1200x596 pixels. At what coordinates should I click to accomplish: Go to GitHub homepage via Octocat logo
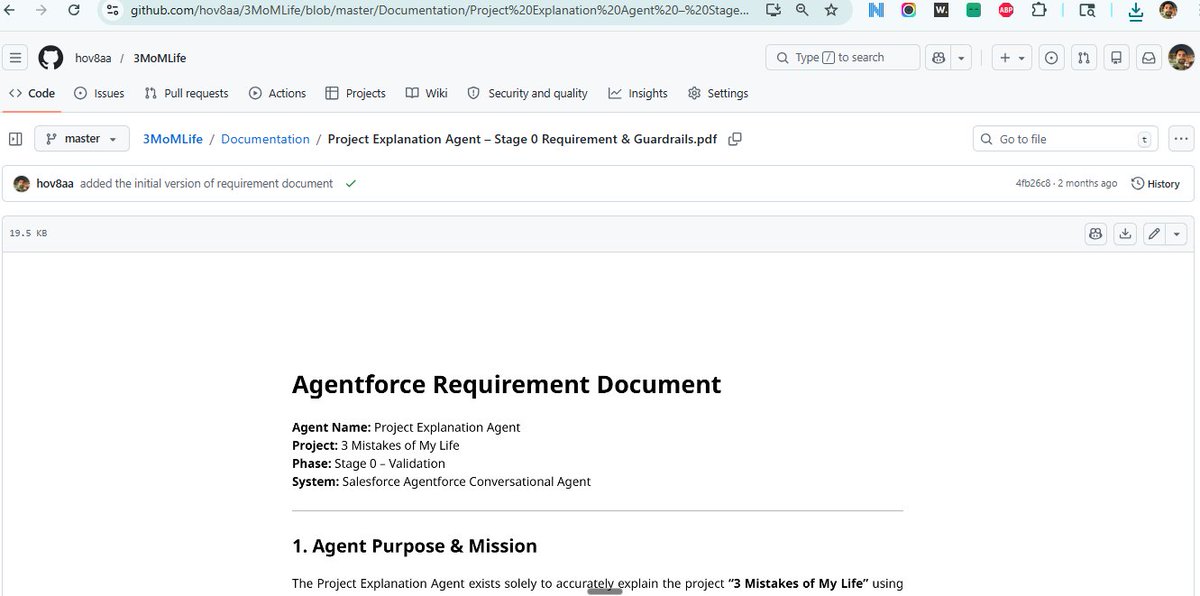pyautogui.click(x=50, y=58)
